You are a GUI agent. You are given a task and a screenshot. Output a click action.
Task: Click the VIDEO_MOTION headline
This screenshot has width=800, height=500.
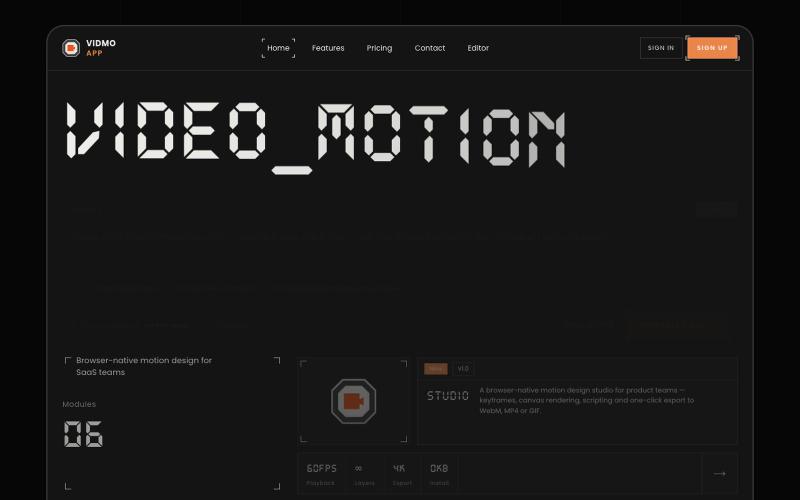pyautogui.click(x=316, y=138)
